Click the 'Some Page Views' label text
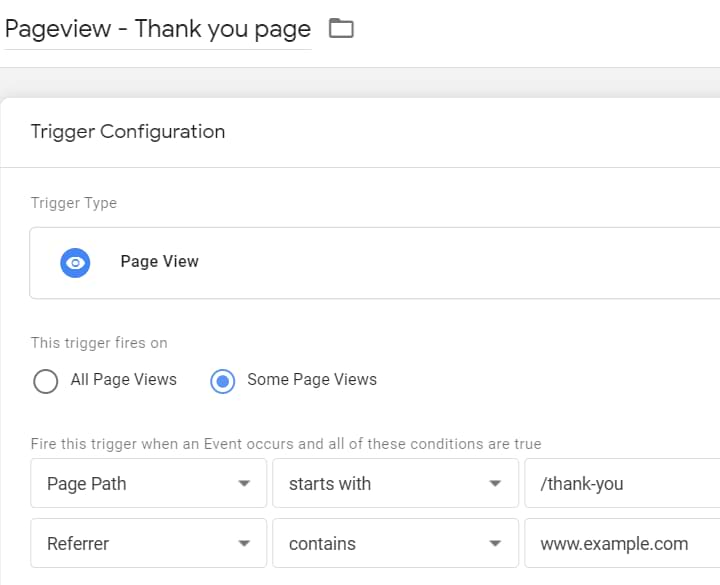This screenshot has width=720, height=585. click(312, 380)
